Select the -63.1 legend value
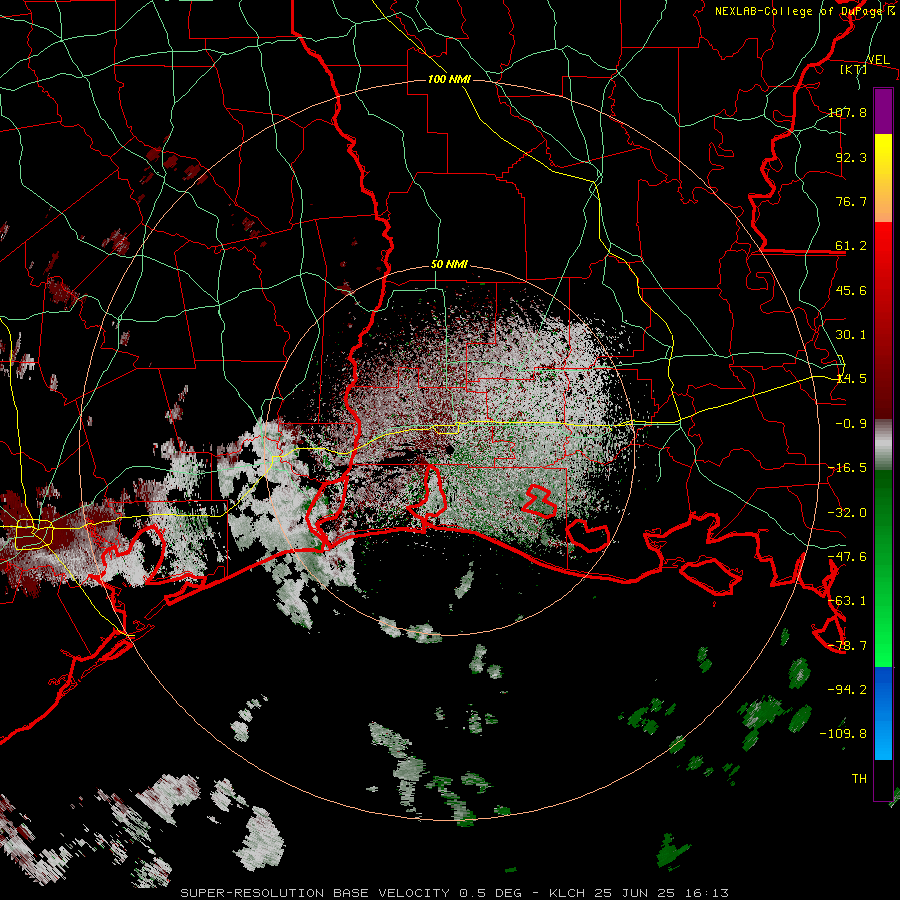Screen dimensions: 900x900 [847, 601]
